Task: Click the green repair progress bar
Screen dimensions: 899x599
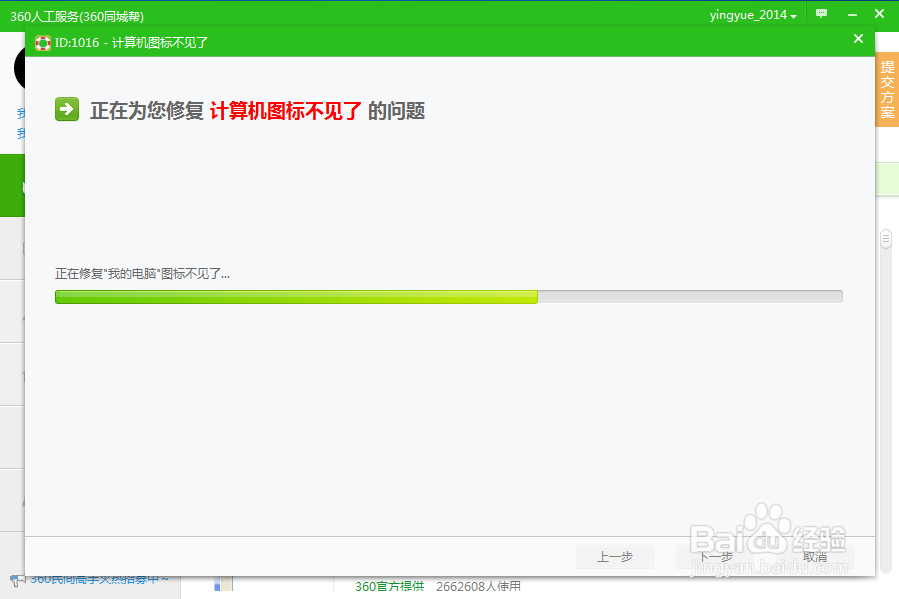Action: [x=448, y=296]
